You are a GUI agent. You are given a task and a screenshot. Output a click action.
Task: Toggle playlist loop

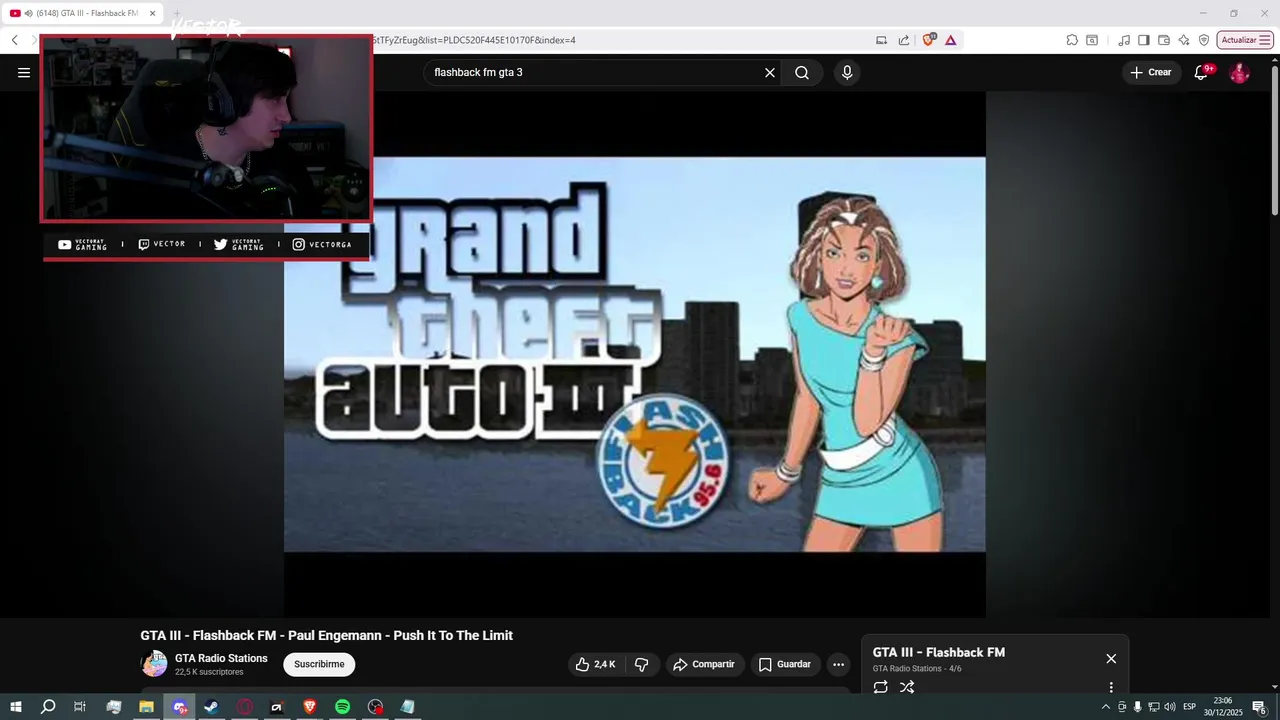click(x=880, y=687)
